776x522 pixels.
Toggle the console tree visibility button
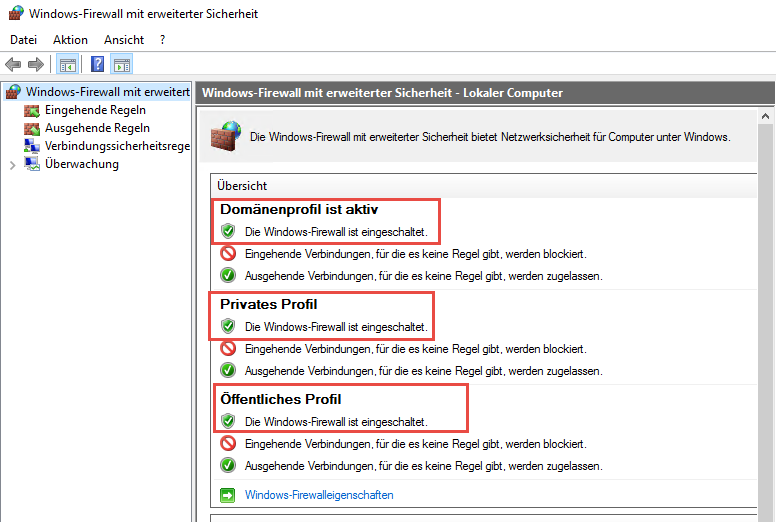click(x=67, y=65)
